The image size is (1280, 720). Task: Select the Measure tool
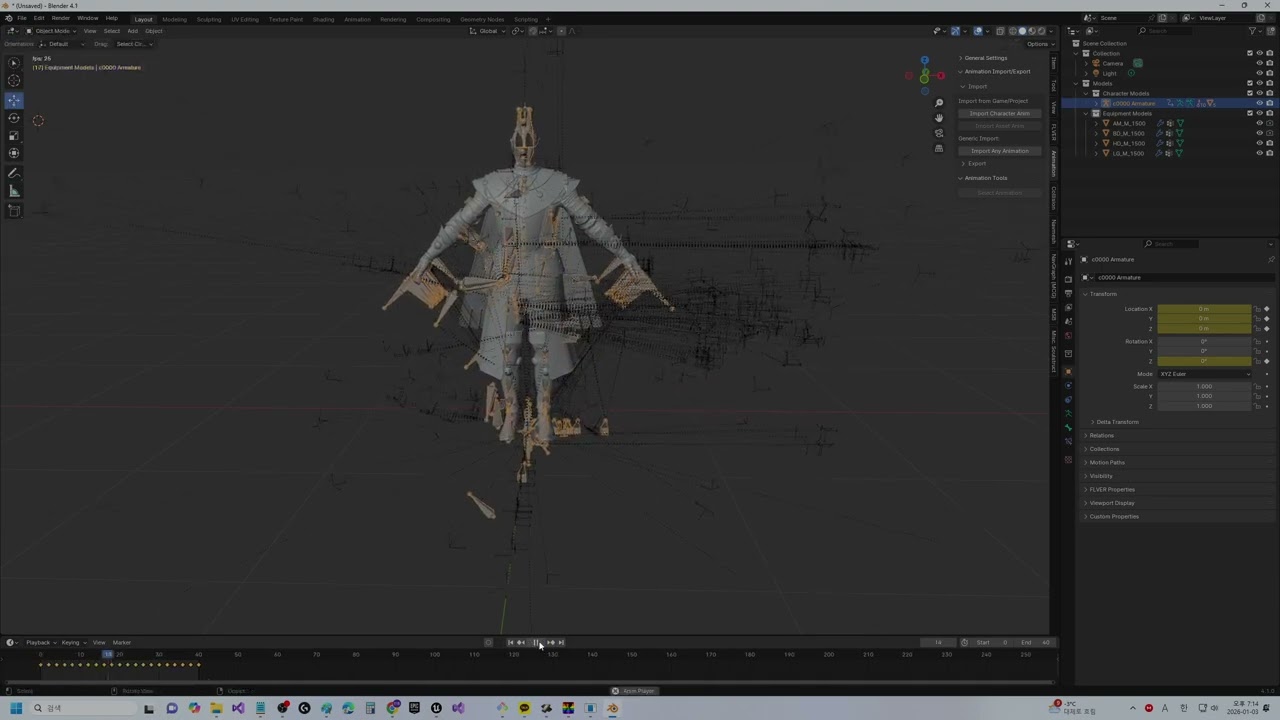pyautogui.click(x=14, y=191)
